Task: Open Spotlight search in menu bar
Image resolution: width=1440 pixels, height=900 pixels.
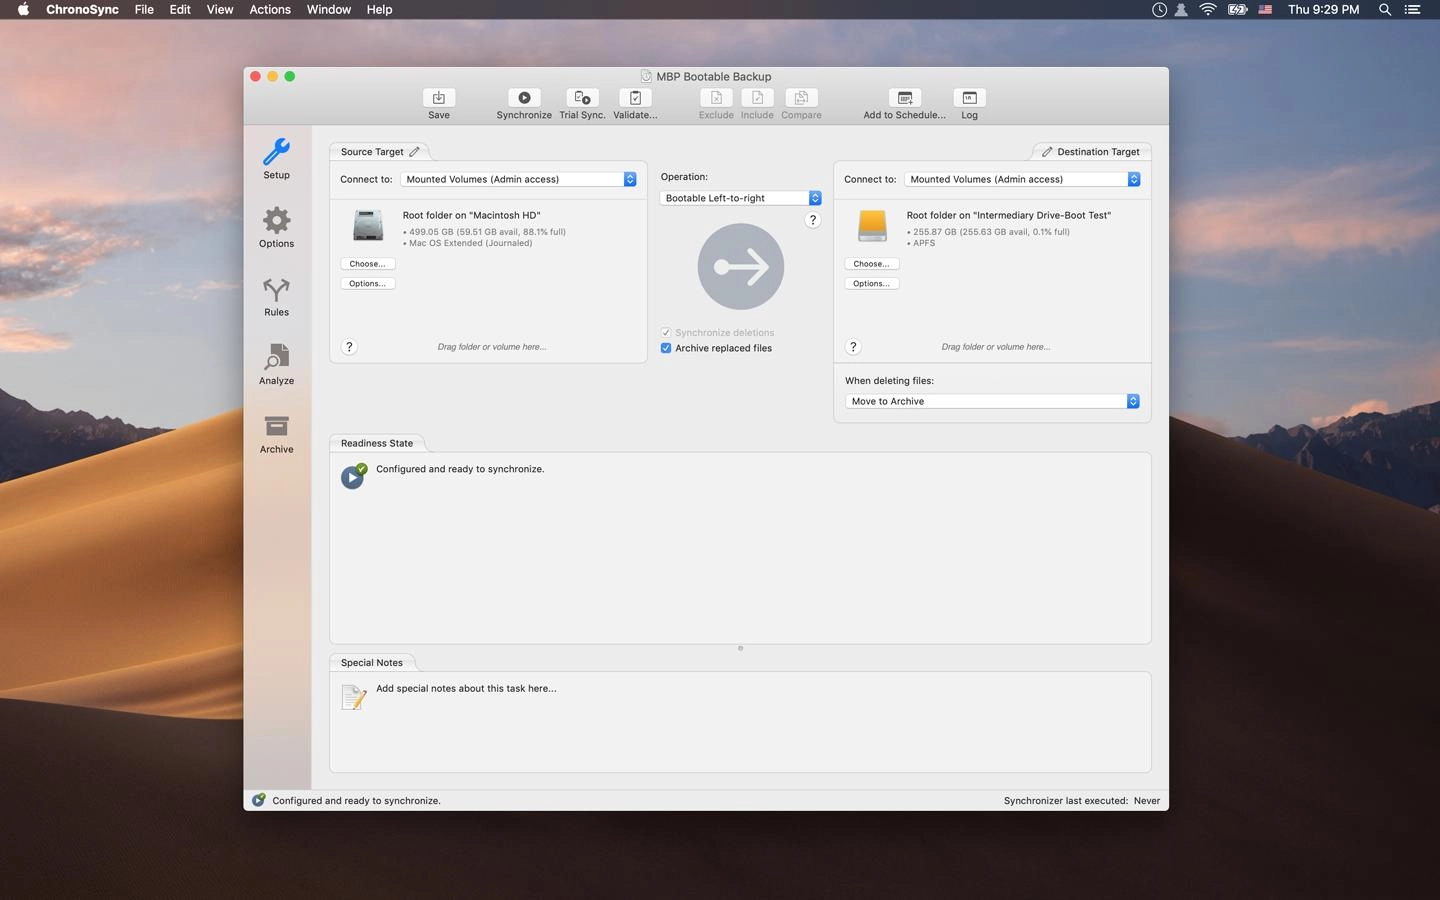Action: click(1385, 10)
